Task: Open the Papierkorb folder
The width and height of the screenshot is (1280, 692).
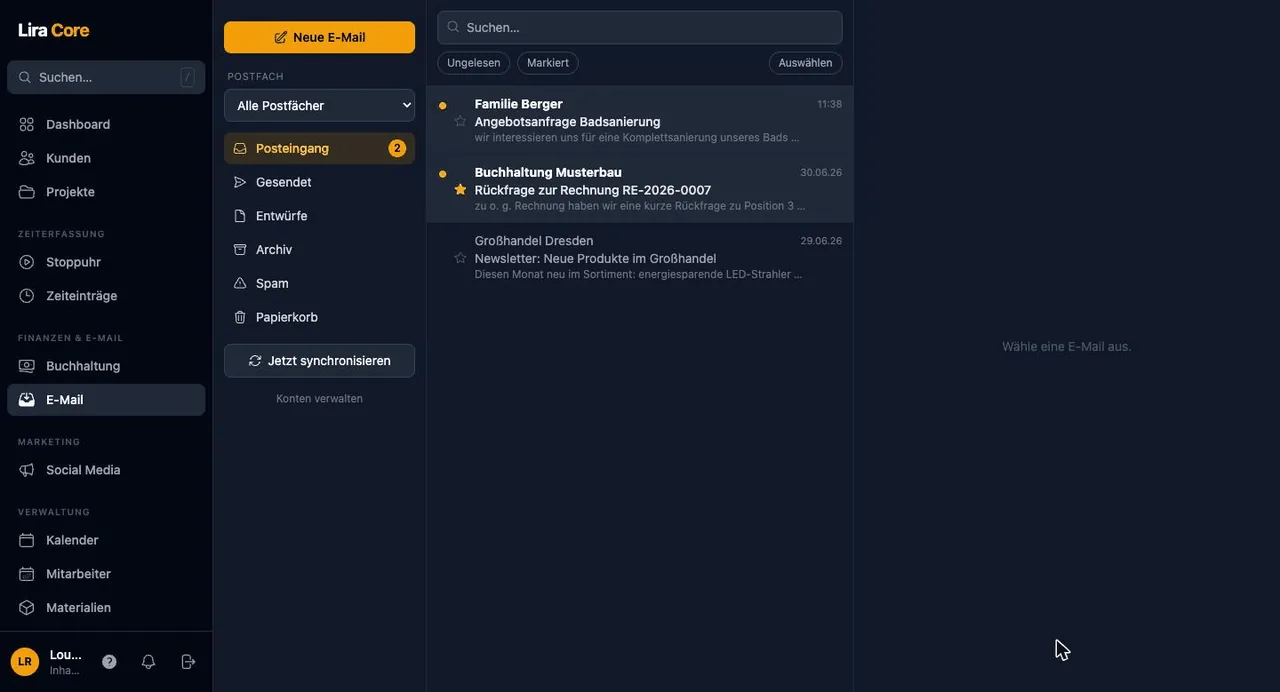Action: coord(319,317)
